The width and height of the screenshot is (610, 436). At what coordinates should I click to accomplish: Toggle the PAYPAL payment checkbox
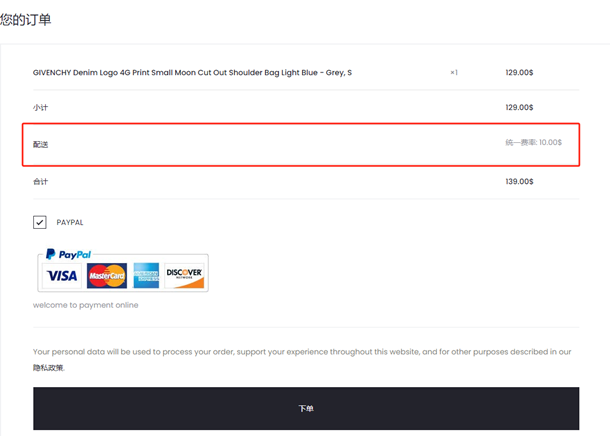click(40, 222)
